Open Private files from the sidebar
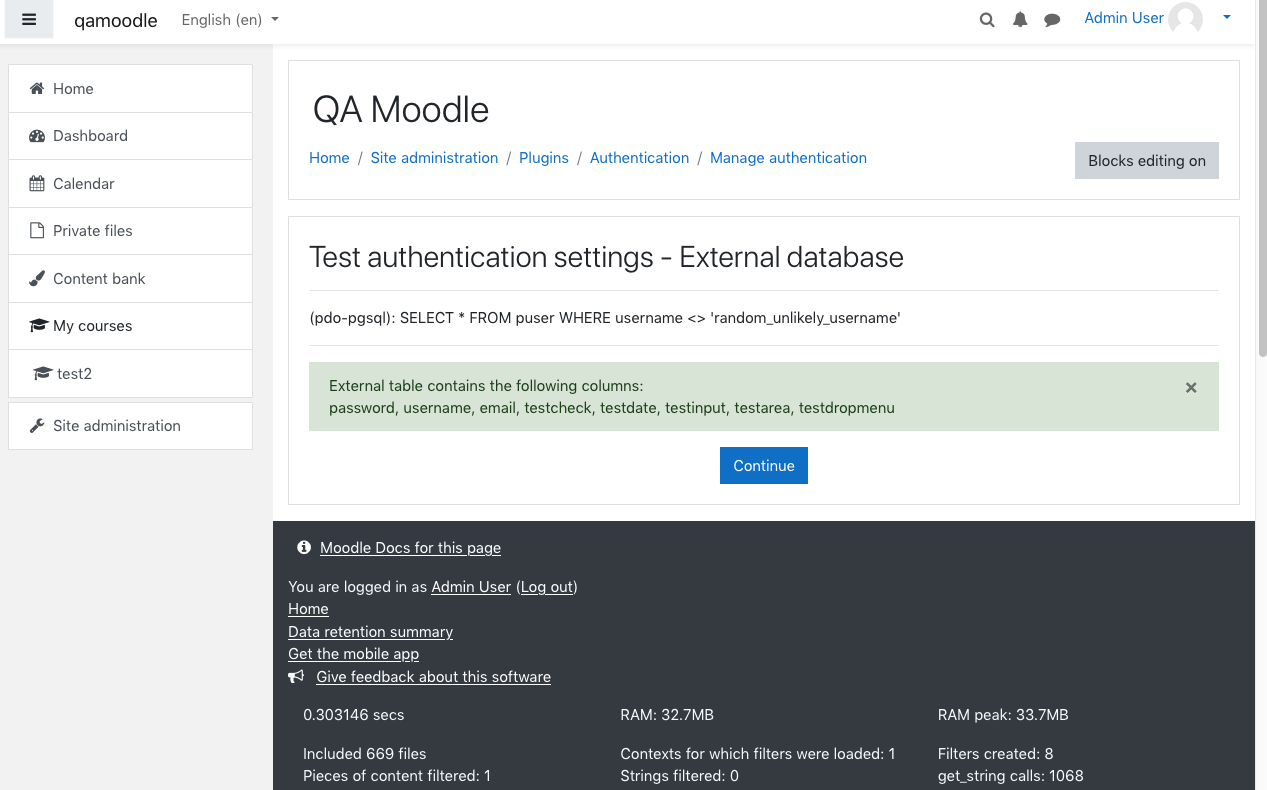 point(130,231)
